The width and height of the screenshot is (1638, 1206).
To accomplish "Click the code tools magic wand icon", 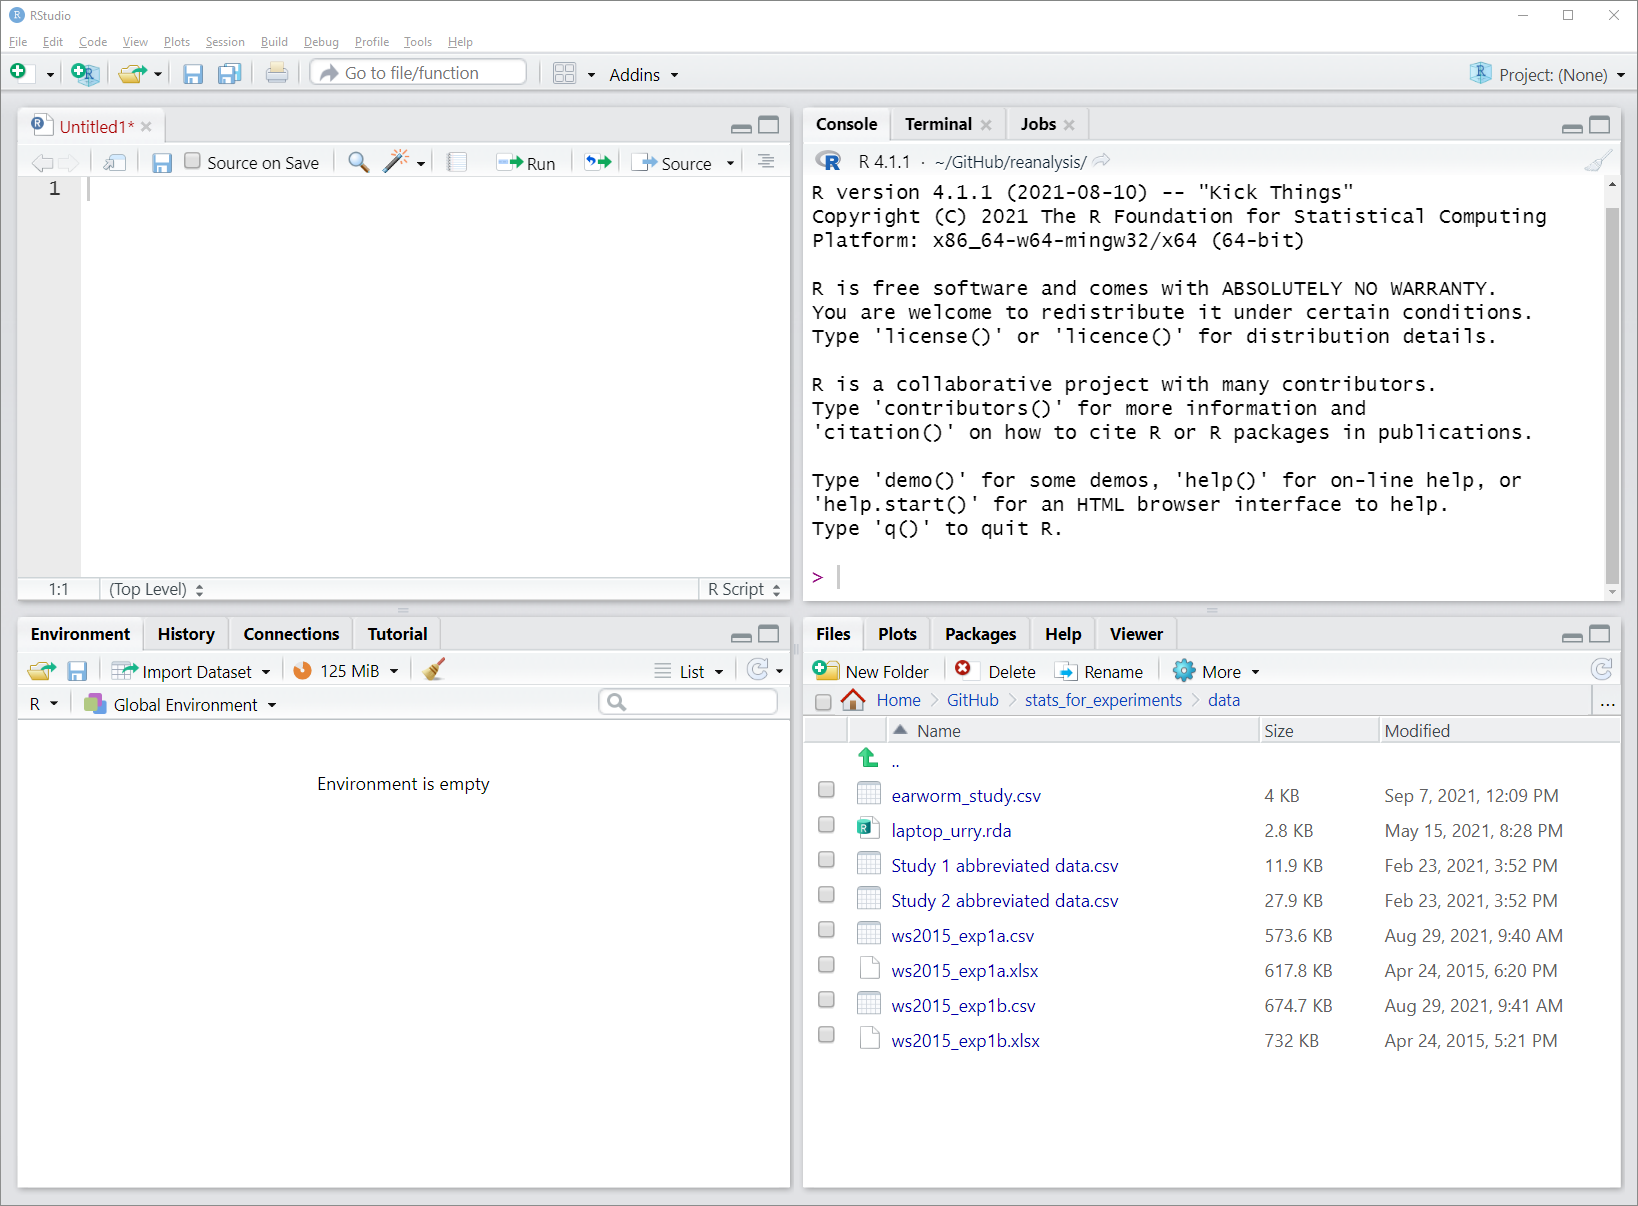I will coord(397,161).
